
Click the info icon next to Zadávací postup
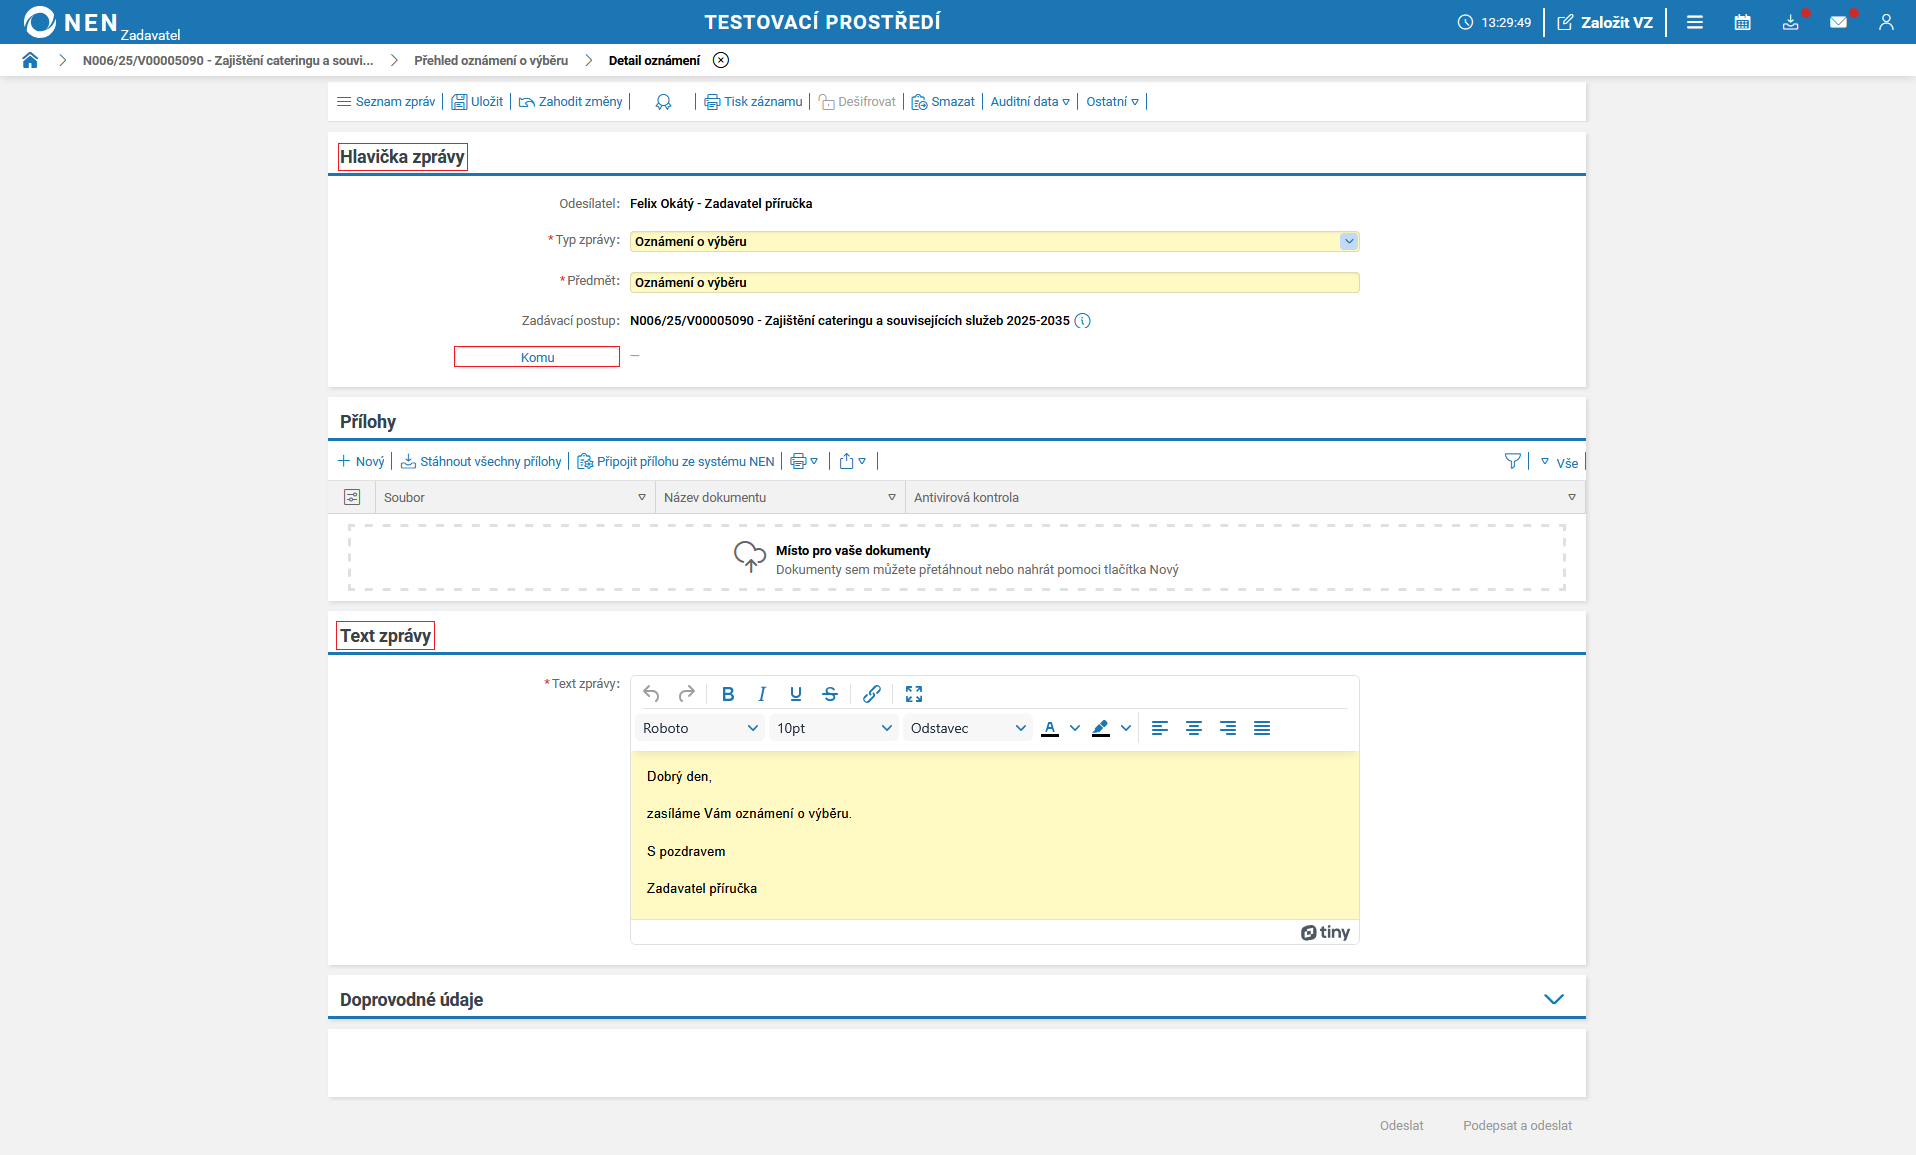[1083, 321]
